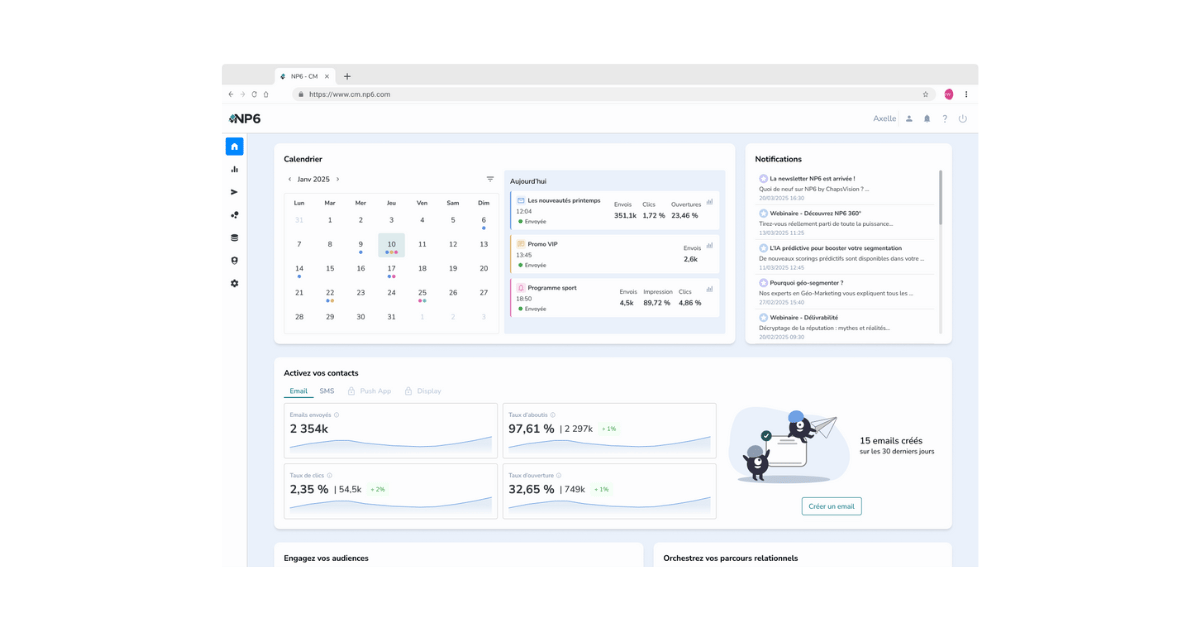Open the Programme sport campaign
The width and height of the screenshot is (1200, 630).
pyautogui.click(x=614, y=297)
